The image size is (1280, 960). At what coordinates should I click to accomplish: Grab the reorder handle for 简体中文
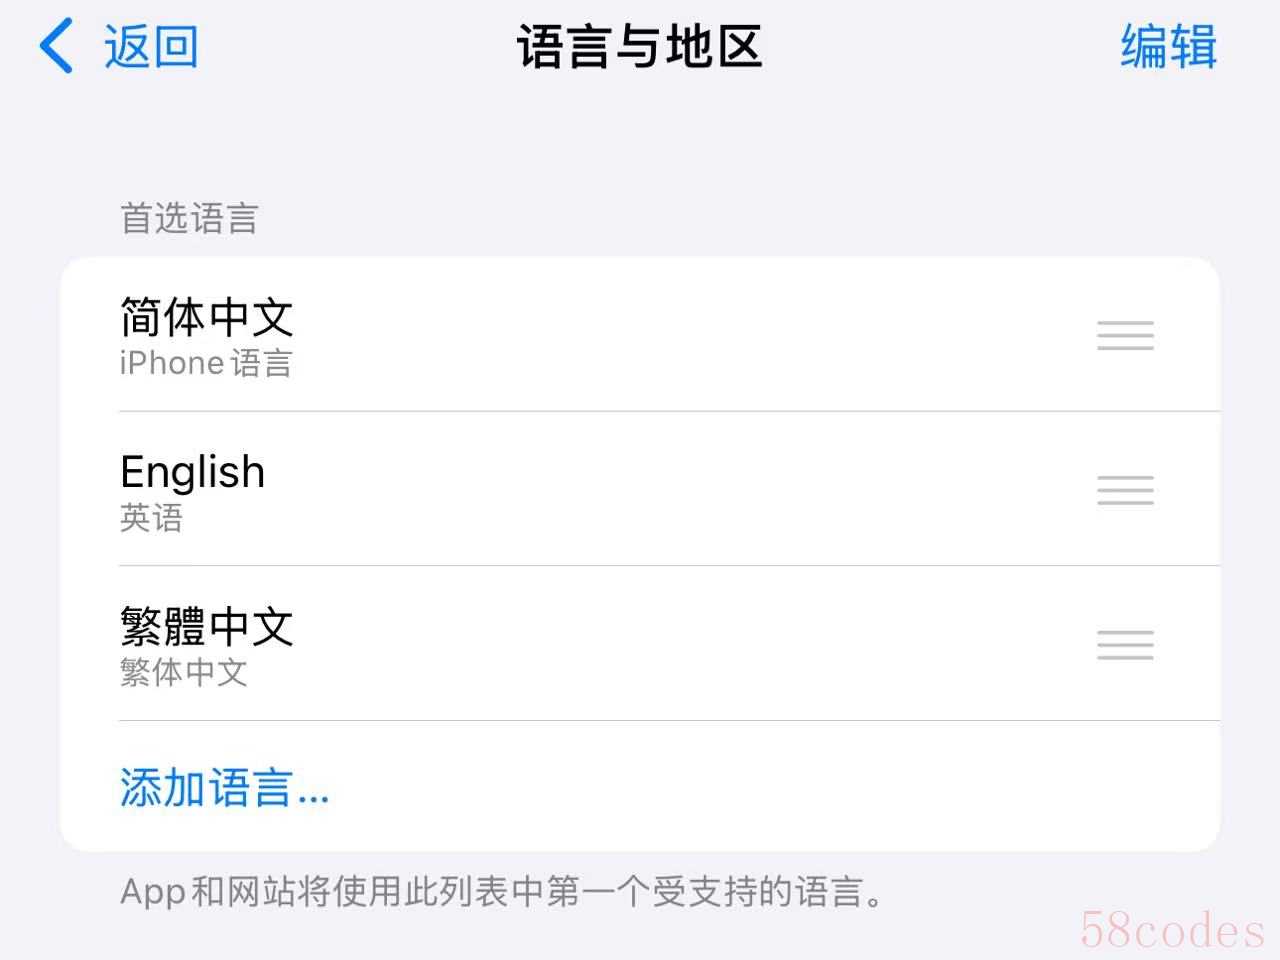1125,335
